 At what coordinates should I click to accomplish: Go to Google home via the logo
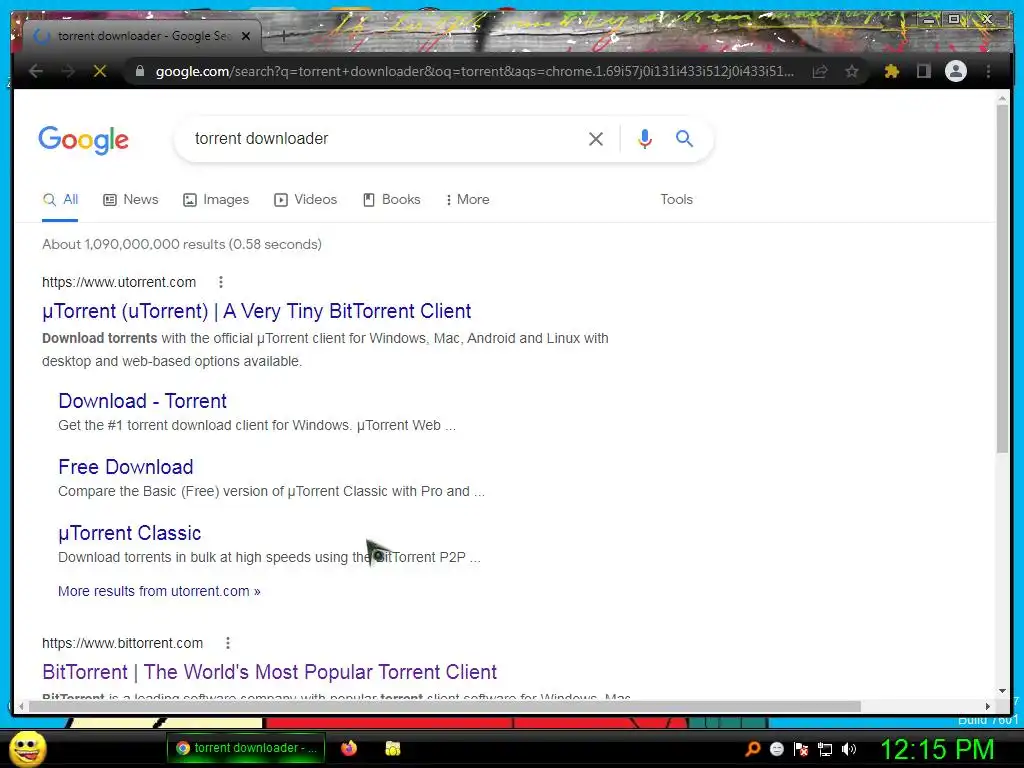(84, 140)
